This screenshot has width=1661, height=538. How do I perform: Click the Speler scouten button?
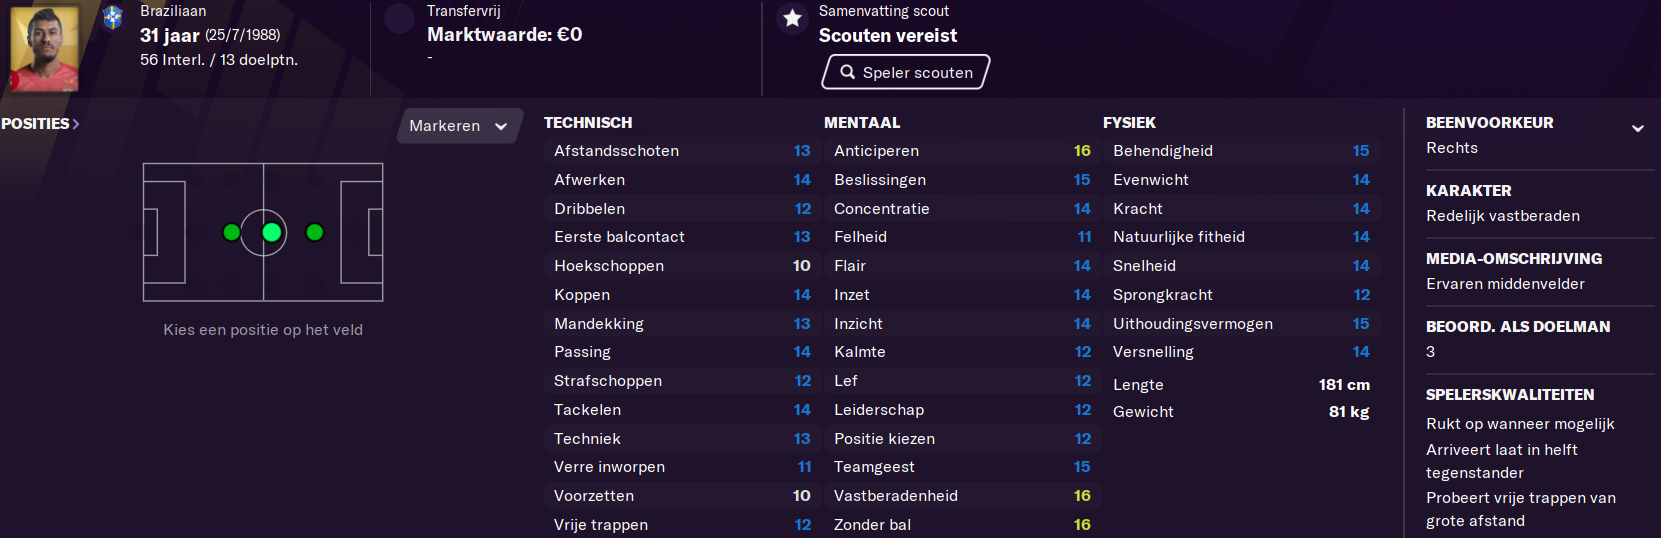click(906, 72)
